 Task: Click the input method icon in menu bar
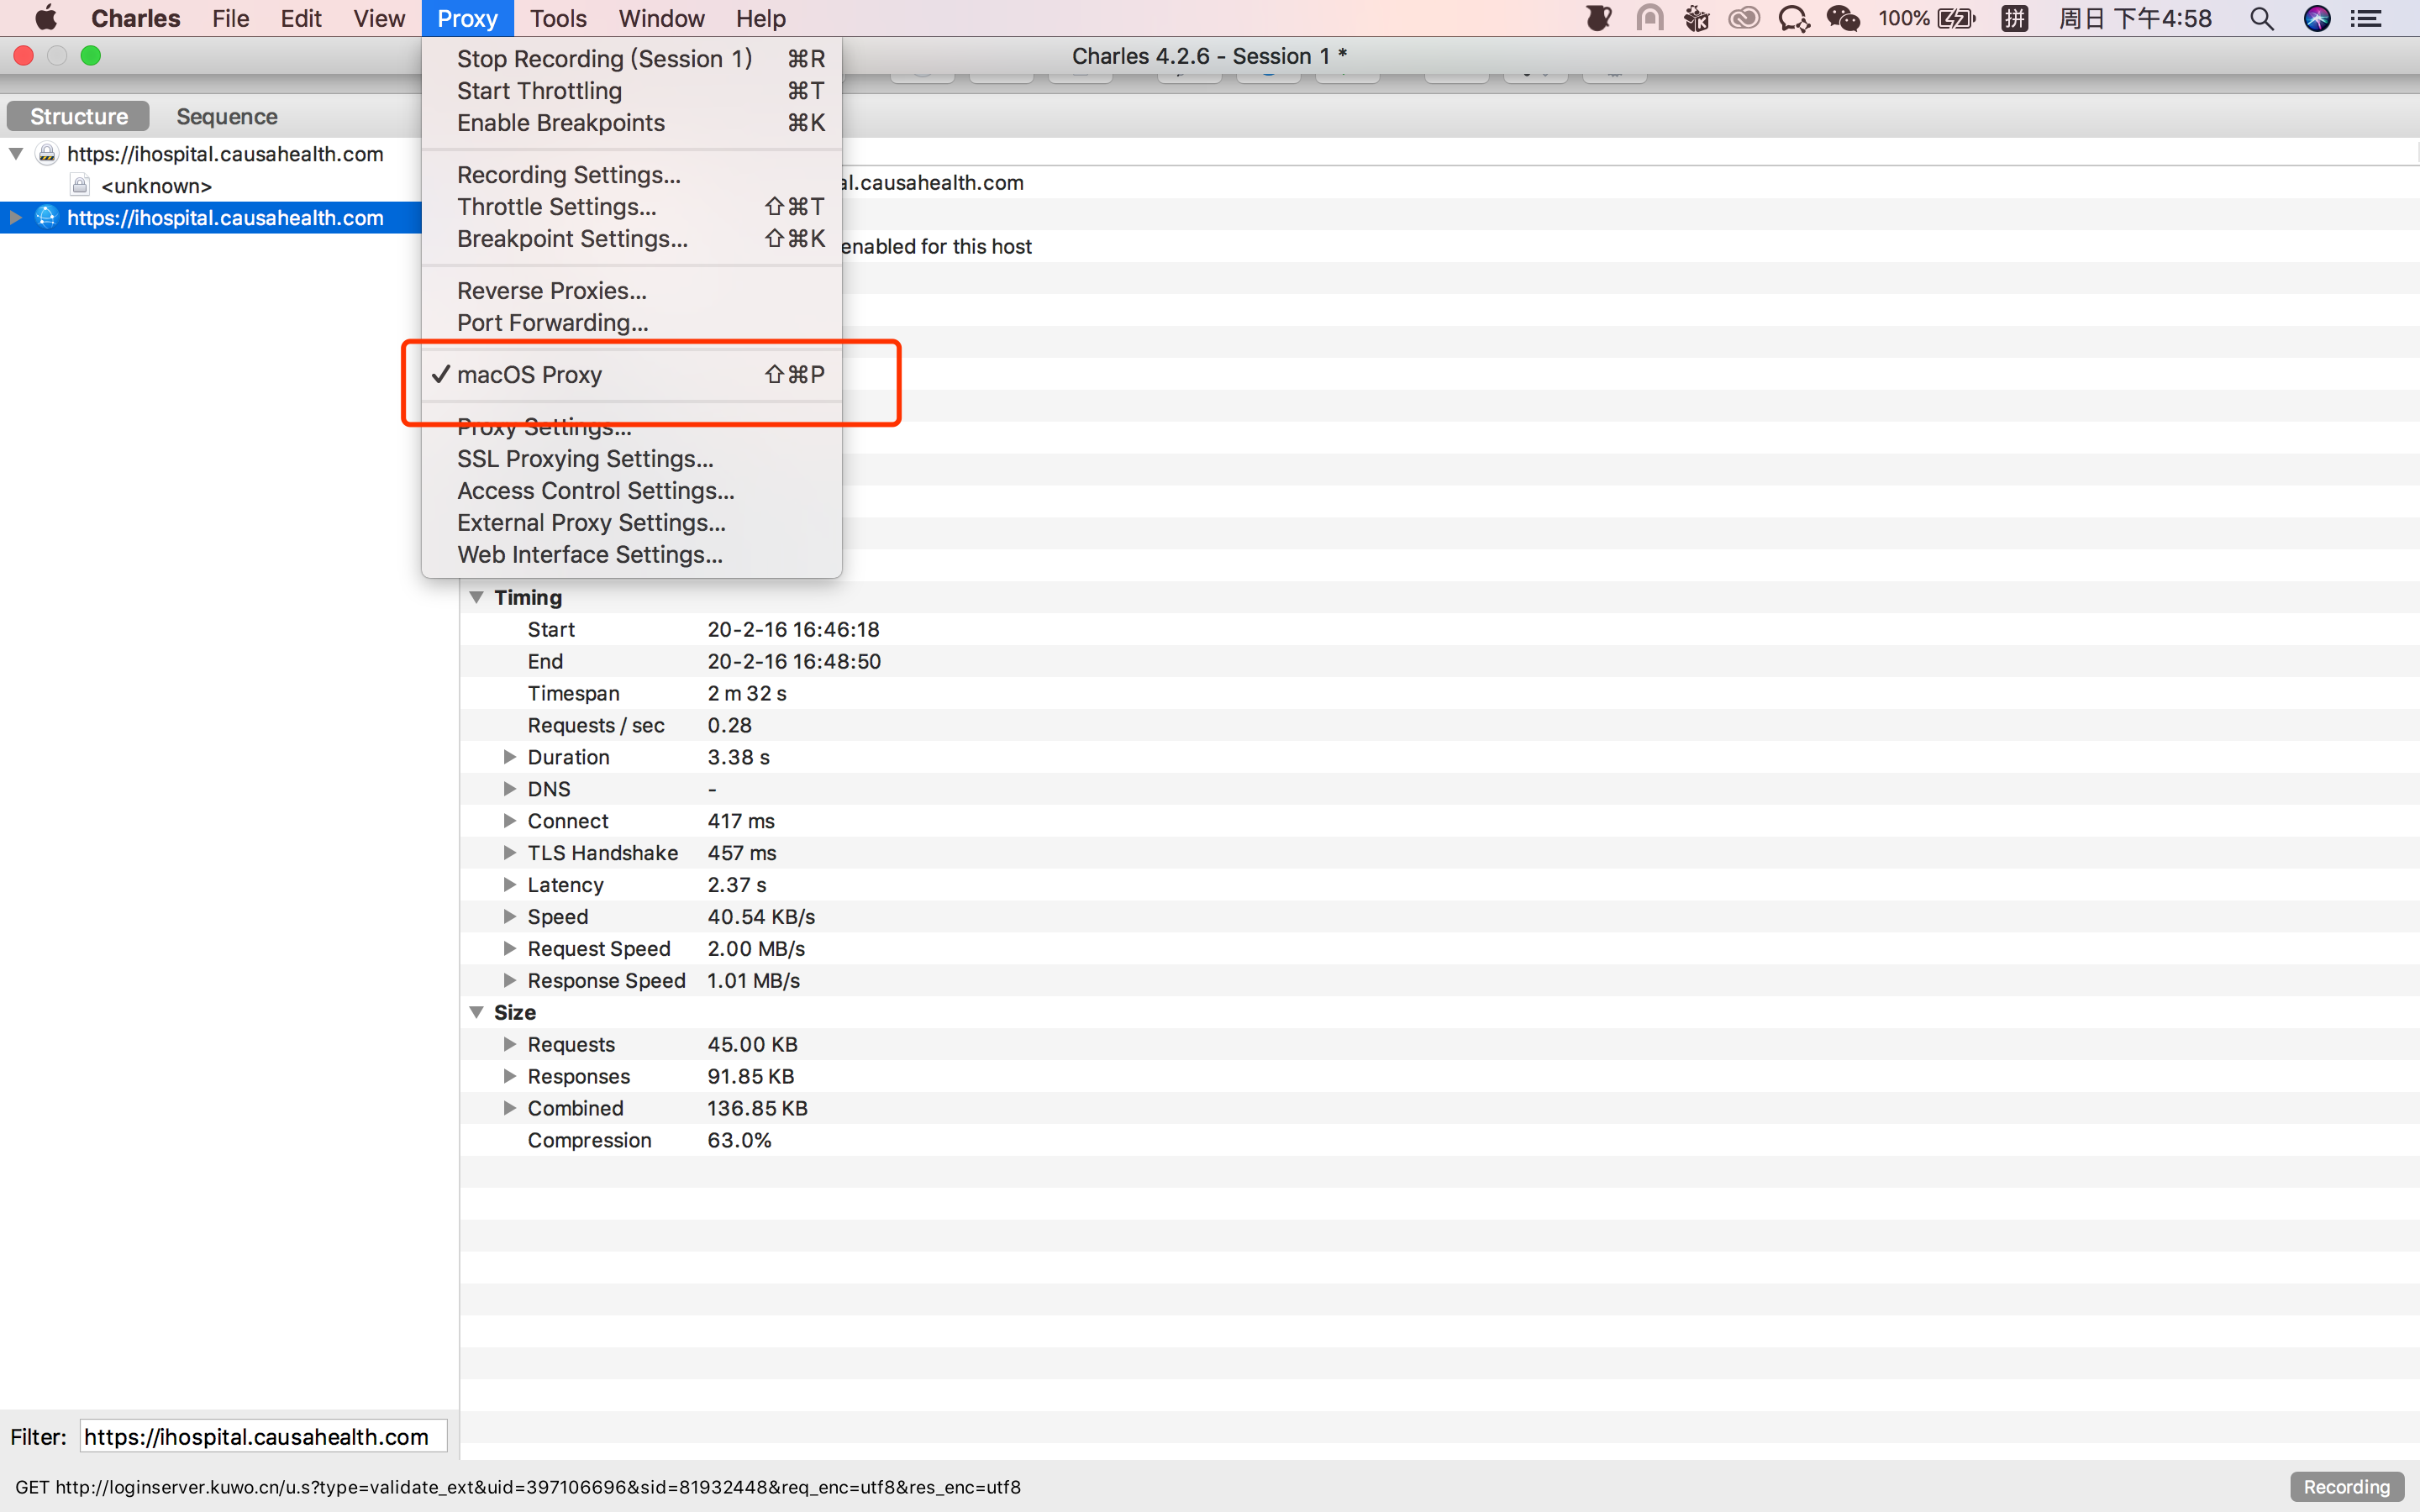click(2014, 19)
